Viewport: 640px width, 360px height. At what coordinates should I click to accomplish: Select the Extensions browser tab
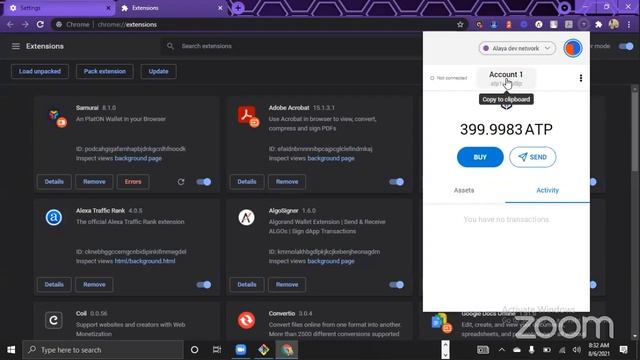coord(172,8)
